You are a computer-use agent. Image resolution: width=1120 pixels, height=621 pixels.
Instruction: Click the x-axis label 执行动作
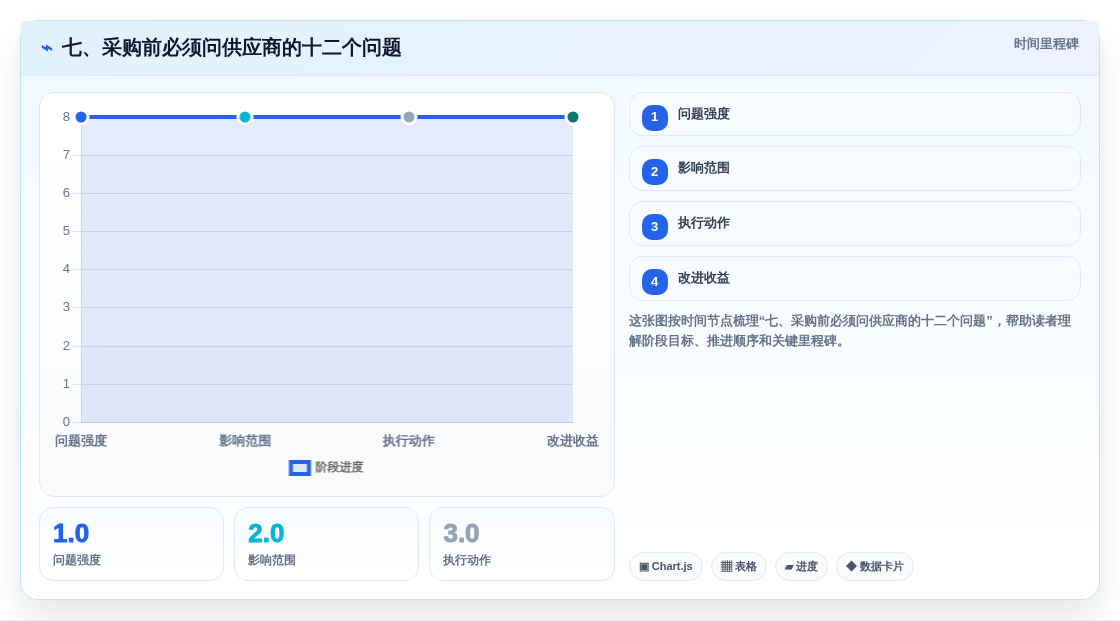coord(409,441)
